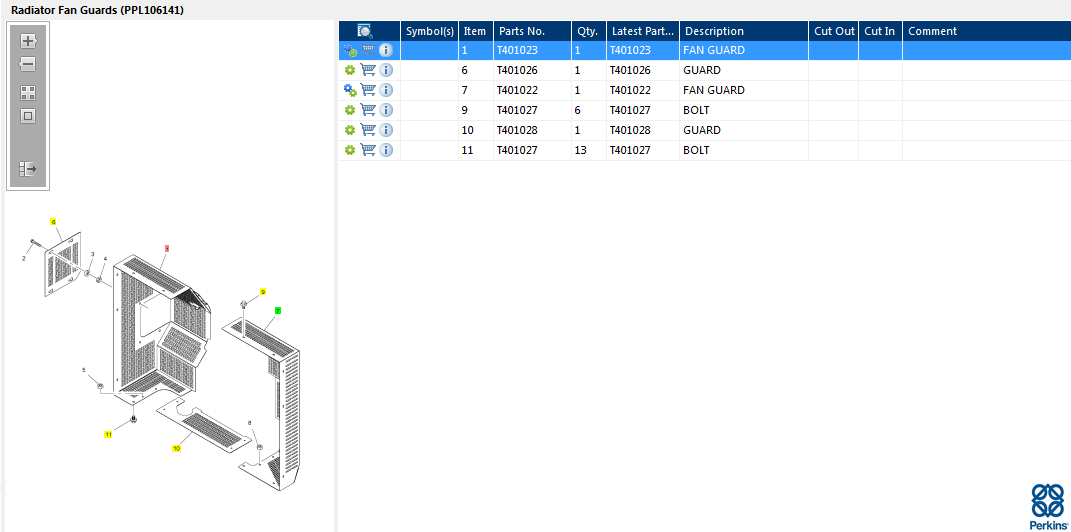Image resolution: width=1071 pixels, height=532 pixels.
Task: Click quantity 13 cell
Action: [x=589, y=150]
